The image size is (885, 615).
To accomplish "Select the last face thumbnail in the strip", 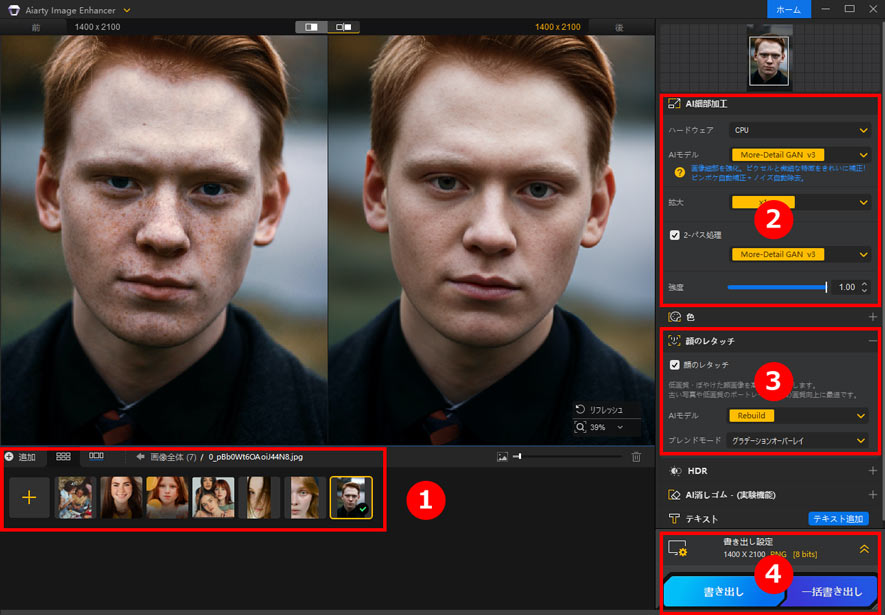I will [x=353, y=496].
